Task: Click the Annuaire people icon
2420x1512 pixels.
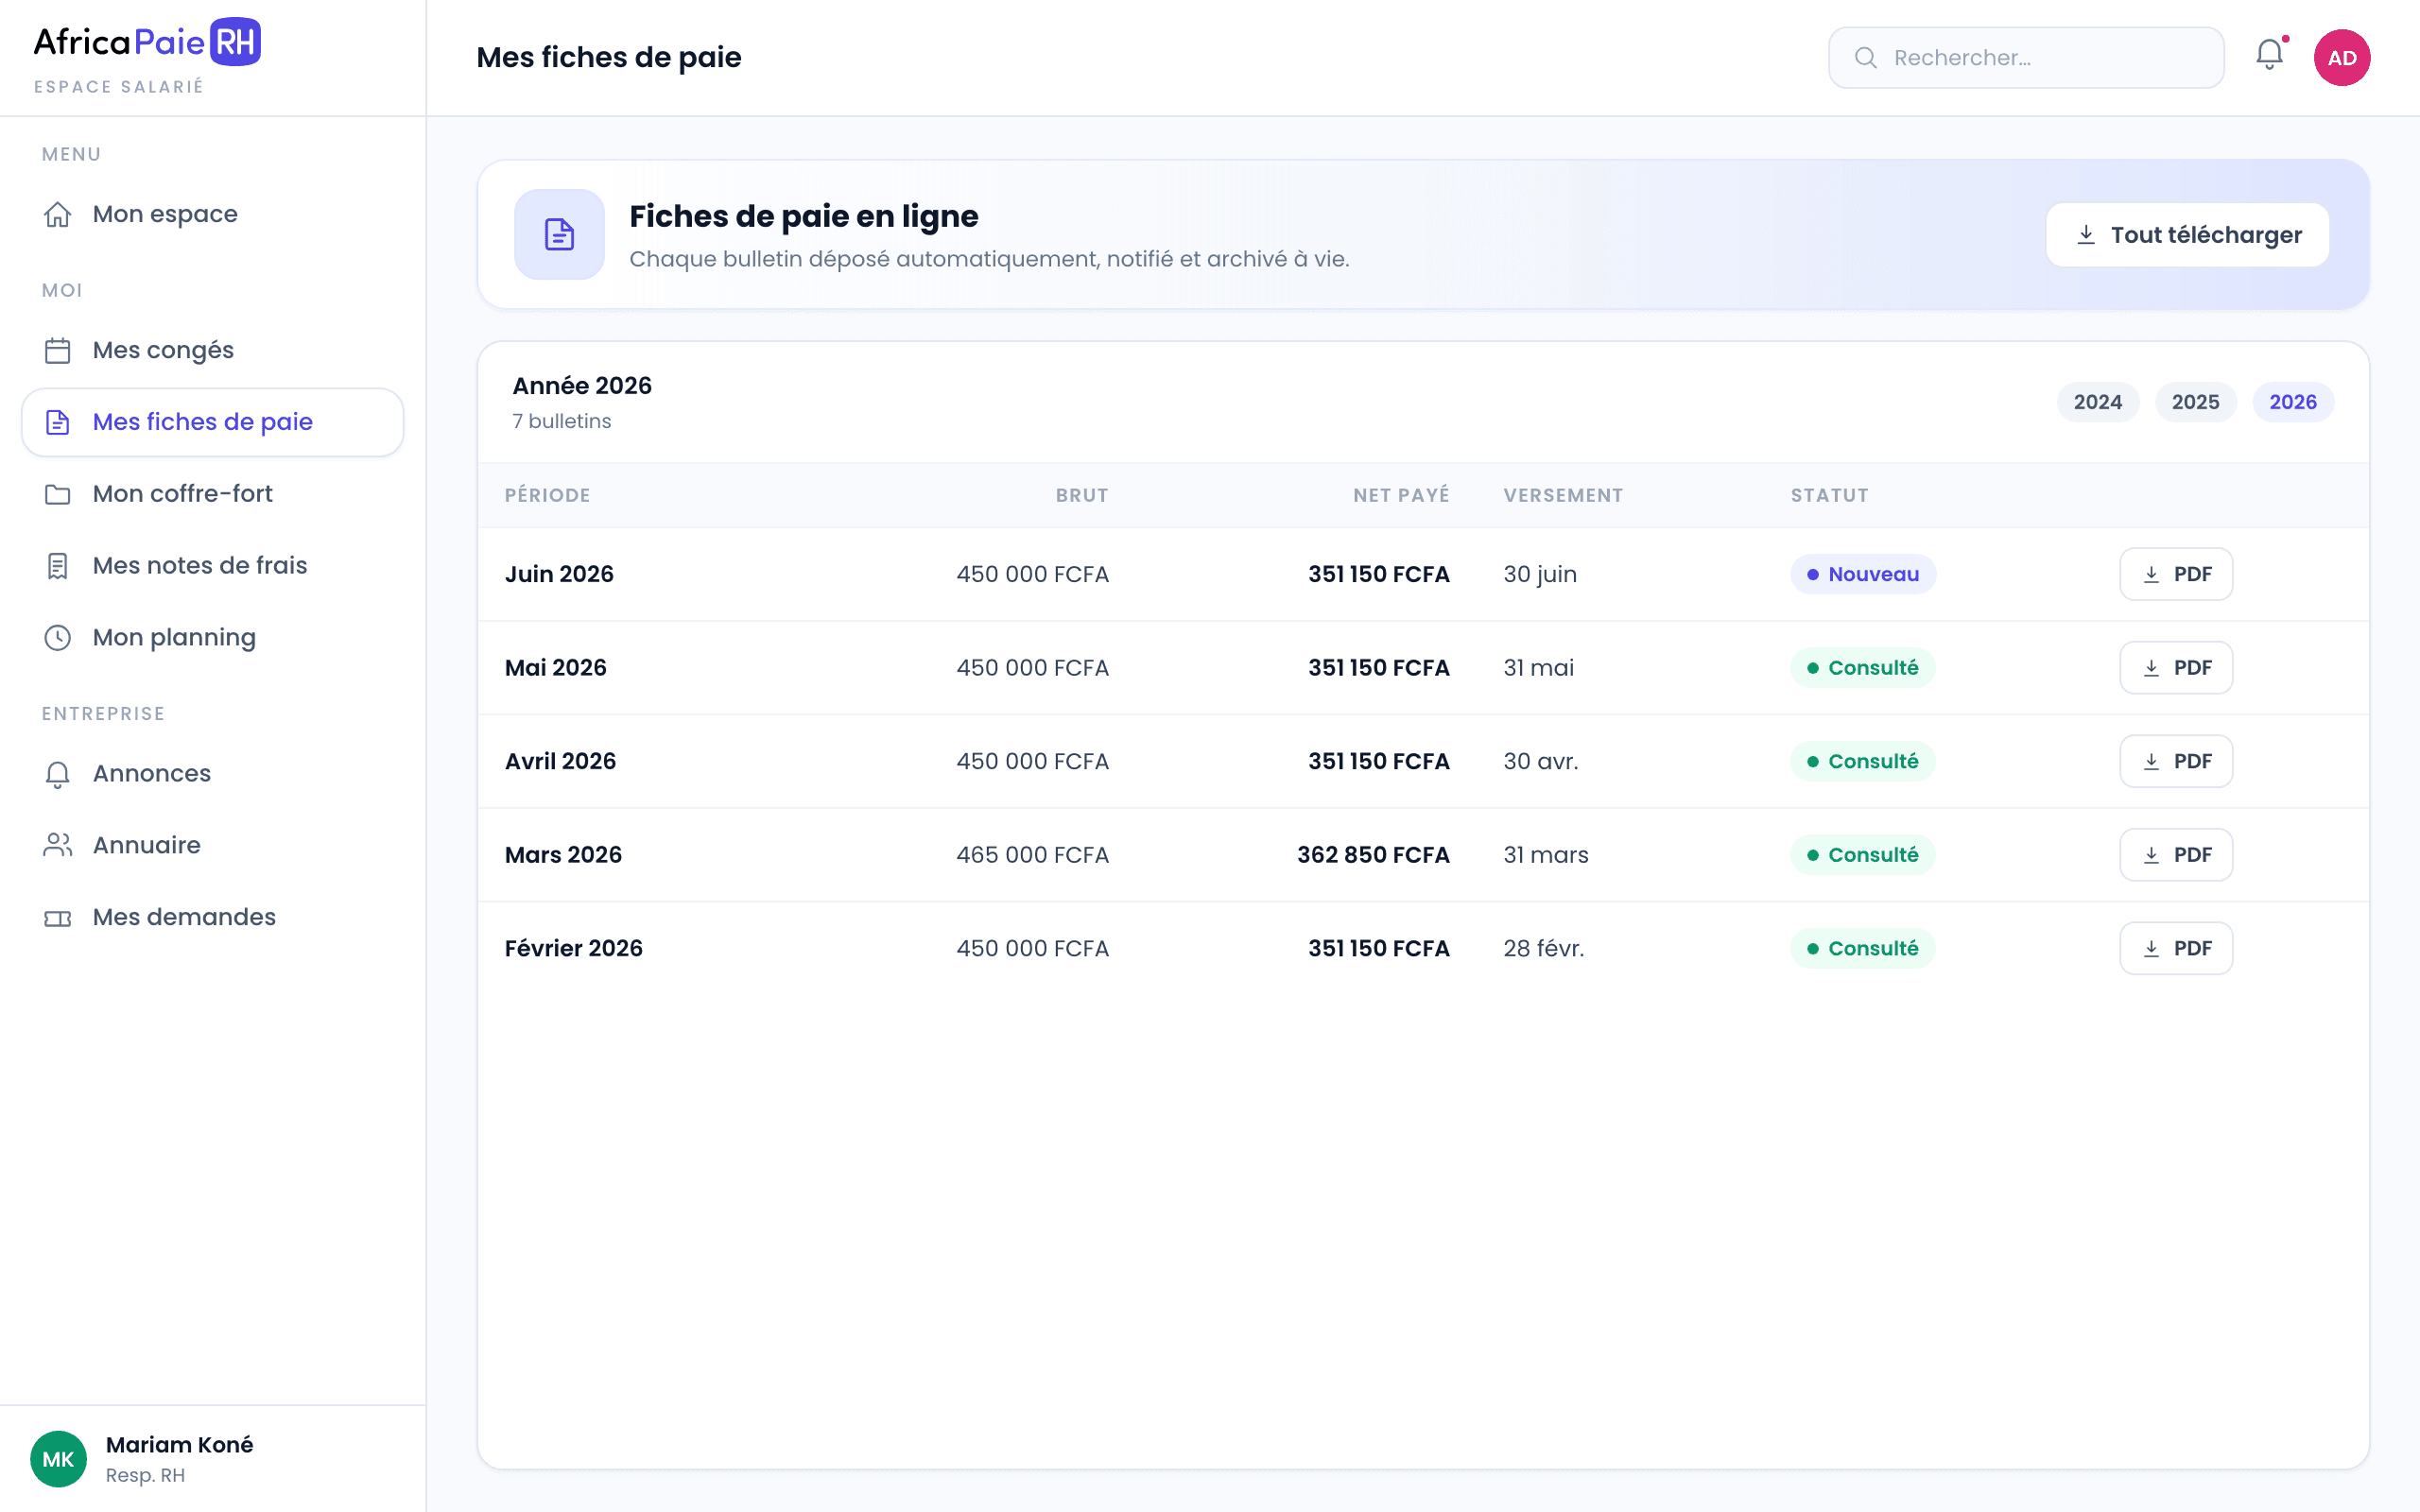Action: pyautogui.click(x=58, y=846)
